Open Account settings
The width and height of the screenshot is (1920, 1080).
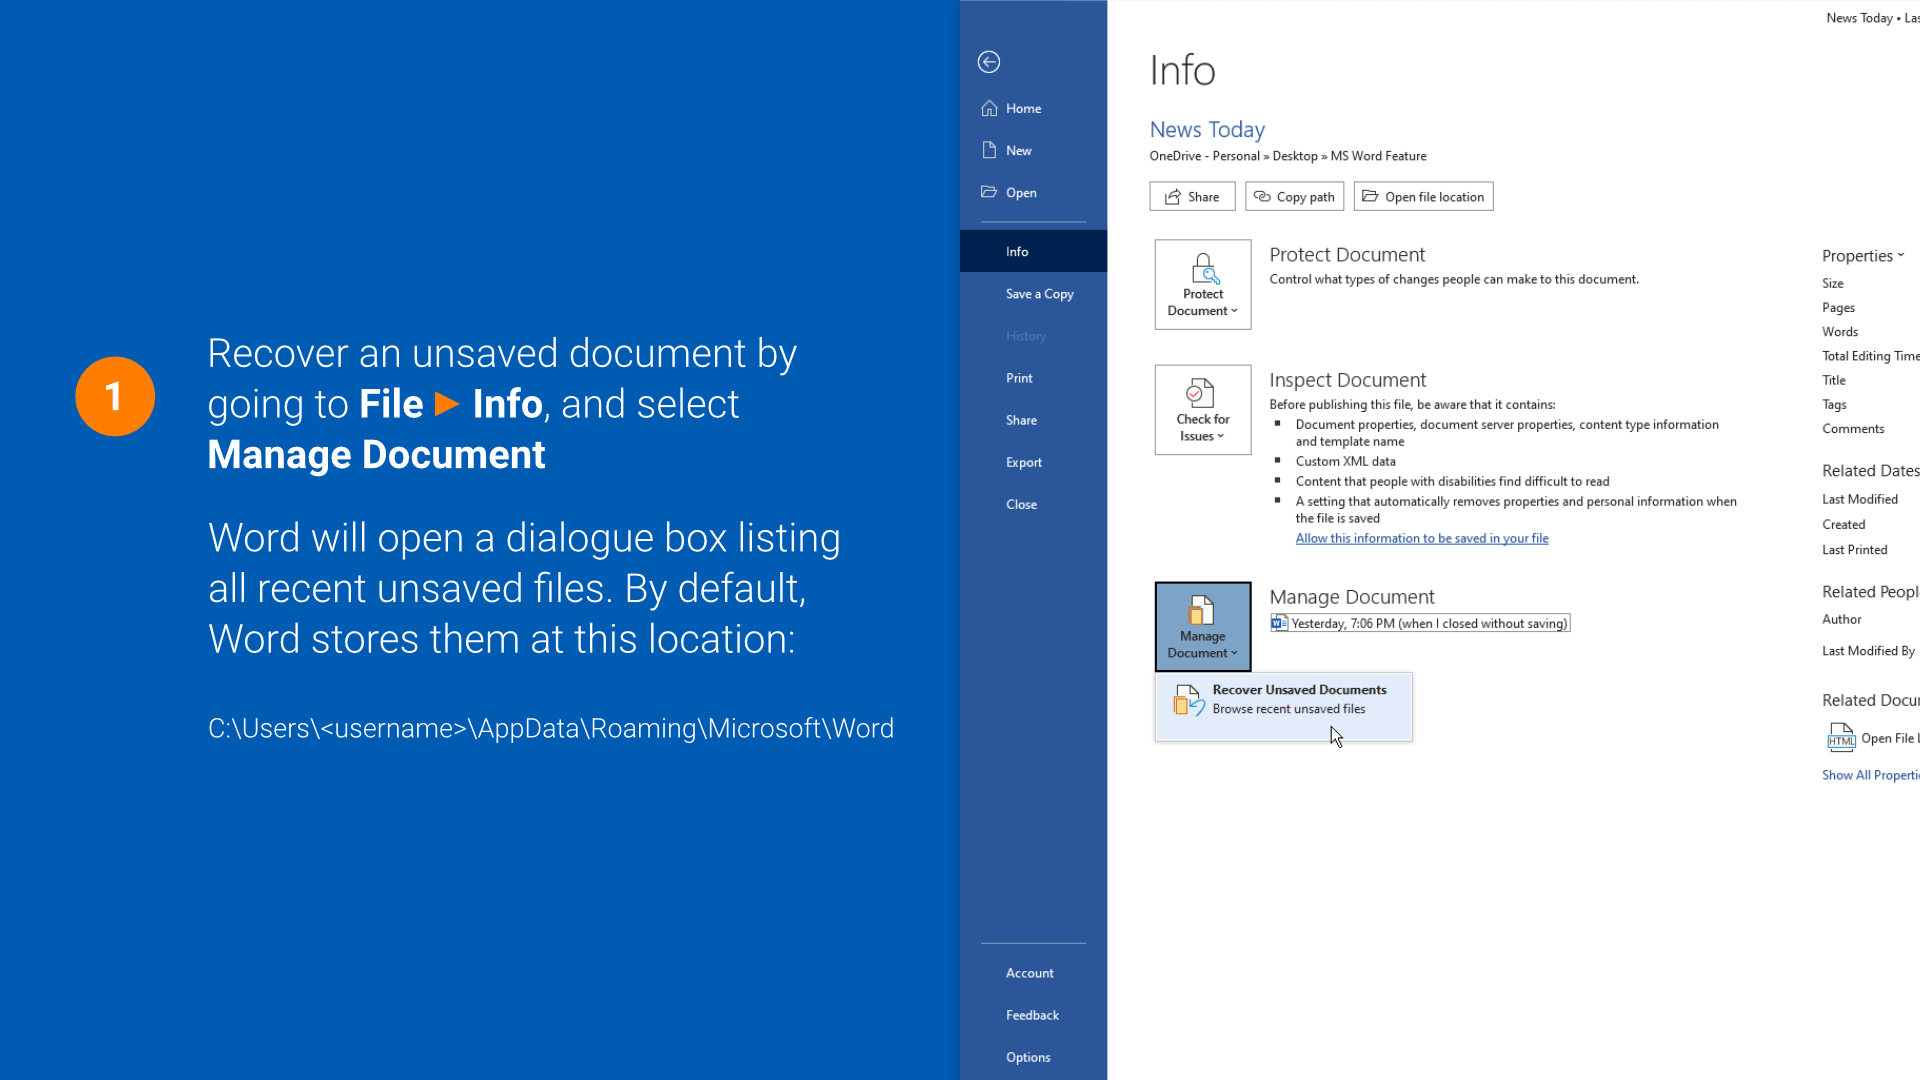1033,972
